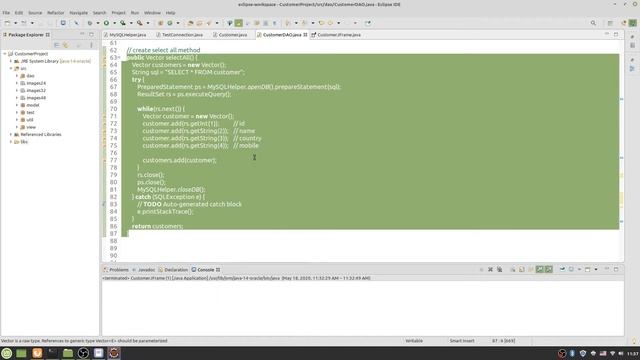Click the New Java Class toolbar icon
Image resolution: width=640 pixels, height=360 pixels.
tap(170, 23)
